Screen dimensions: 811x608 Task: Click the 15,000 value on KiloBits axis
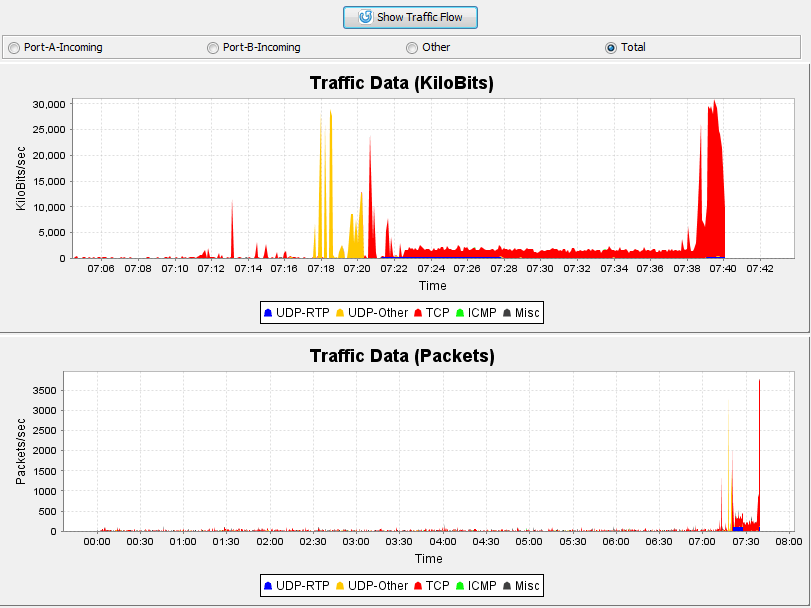(x=49, y=181)
